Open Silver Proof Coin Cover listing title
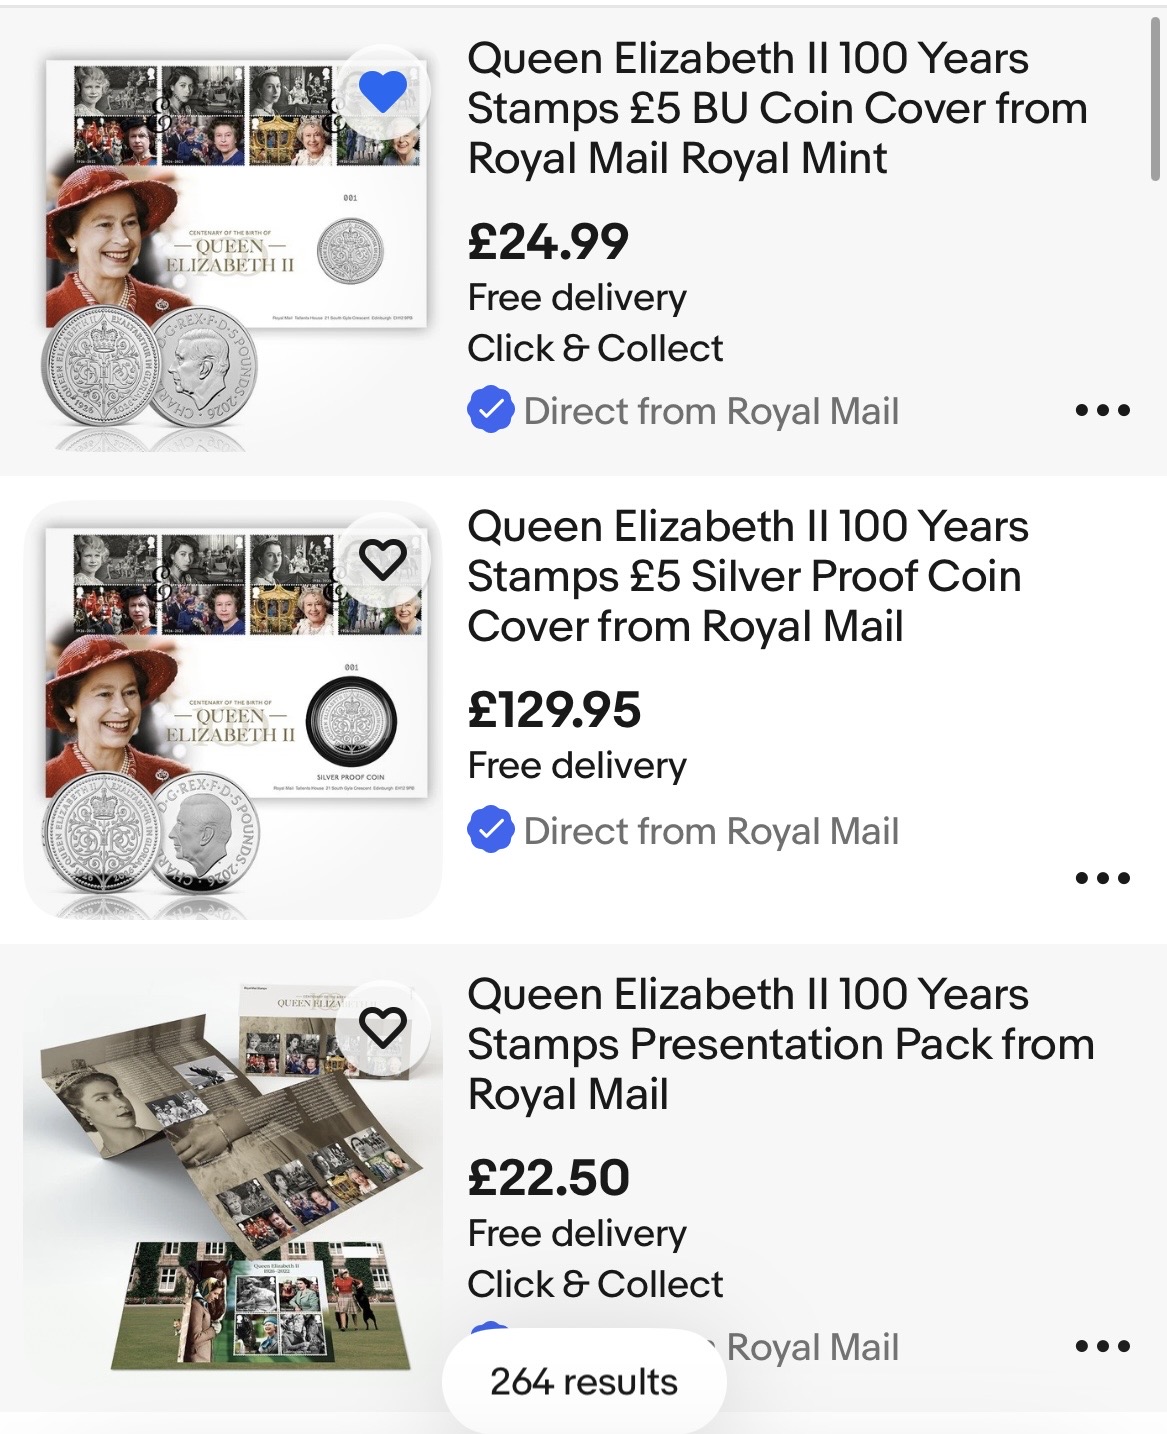Image resolution: width=1167 pixels, height=1434 pixels. pyautogui.click(x=746, y=576)
